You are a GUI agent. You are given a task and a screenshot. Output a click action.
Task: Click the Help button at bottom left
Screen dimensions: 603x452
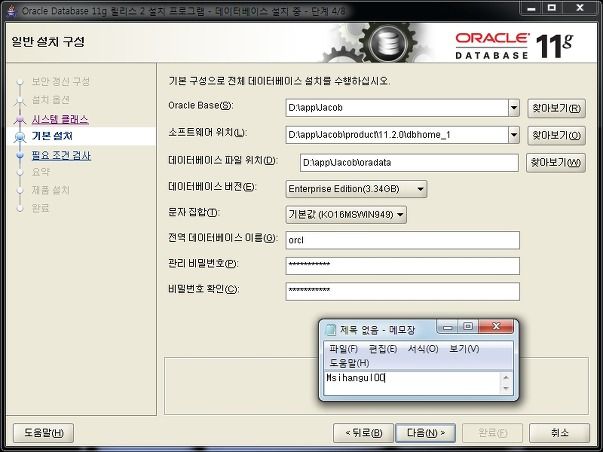click(43, 433)
